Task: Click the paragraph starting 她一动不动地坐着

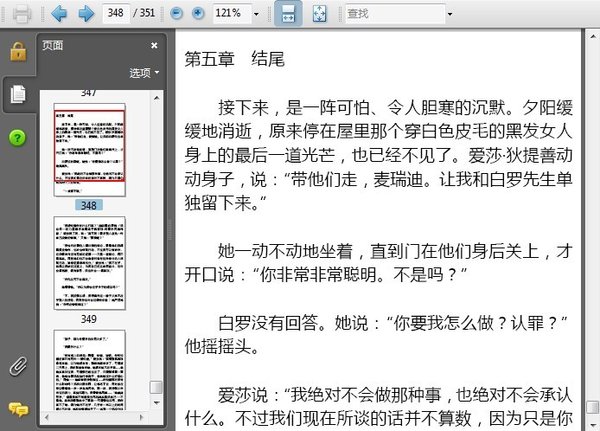Action: tap(378, 263)
